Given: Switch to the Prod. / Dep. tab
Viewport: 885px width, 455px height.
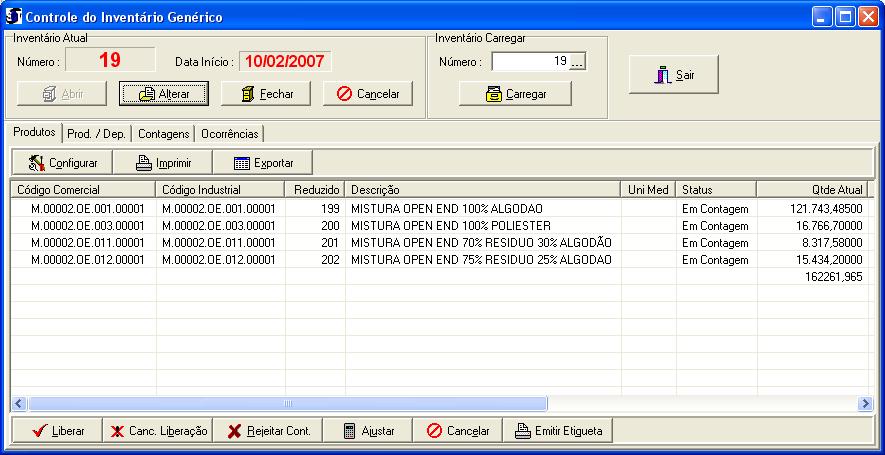Looking at the screenshot, I should pyautogui.click(x=97, y=133).
